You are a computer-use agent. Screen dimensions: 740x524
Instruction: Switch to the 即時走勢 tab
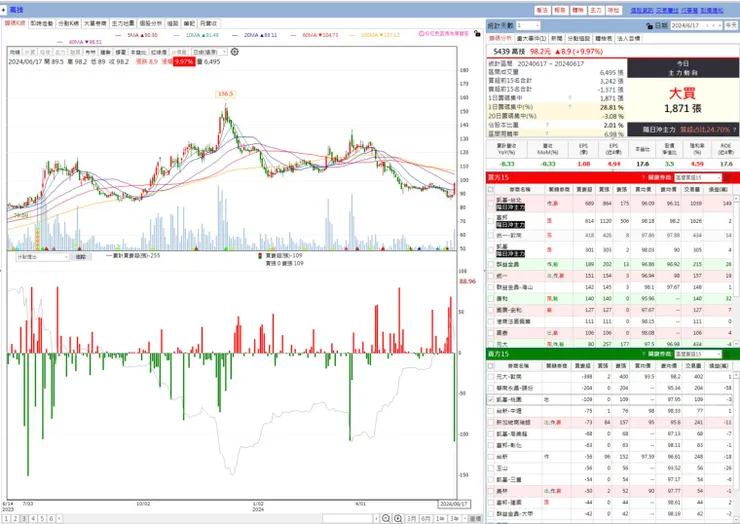pyautogui.click(x=42, y=23)
